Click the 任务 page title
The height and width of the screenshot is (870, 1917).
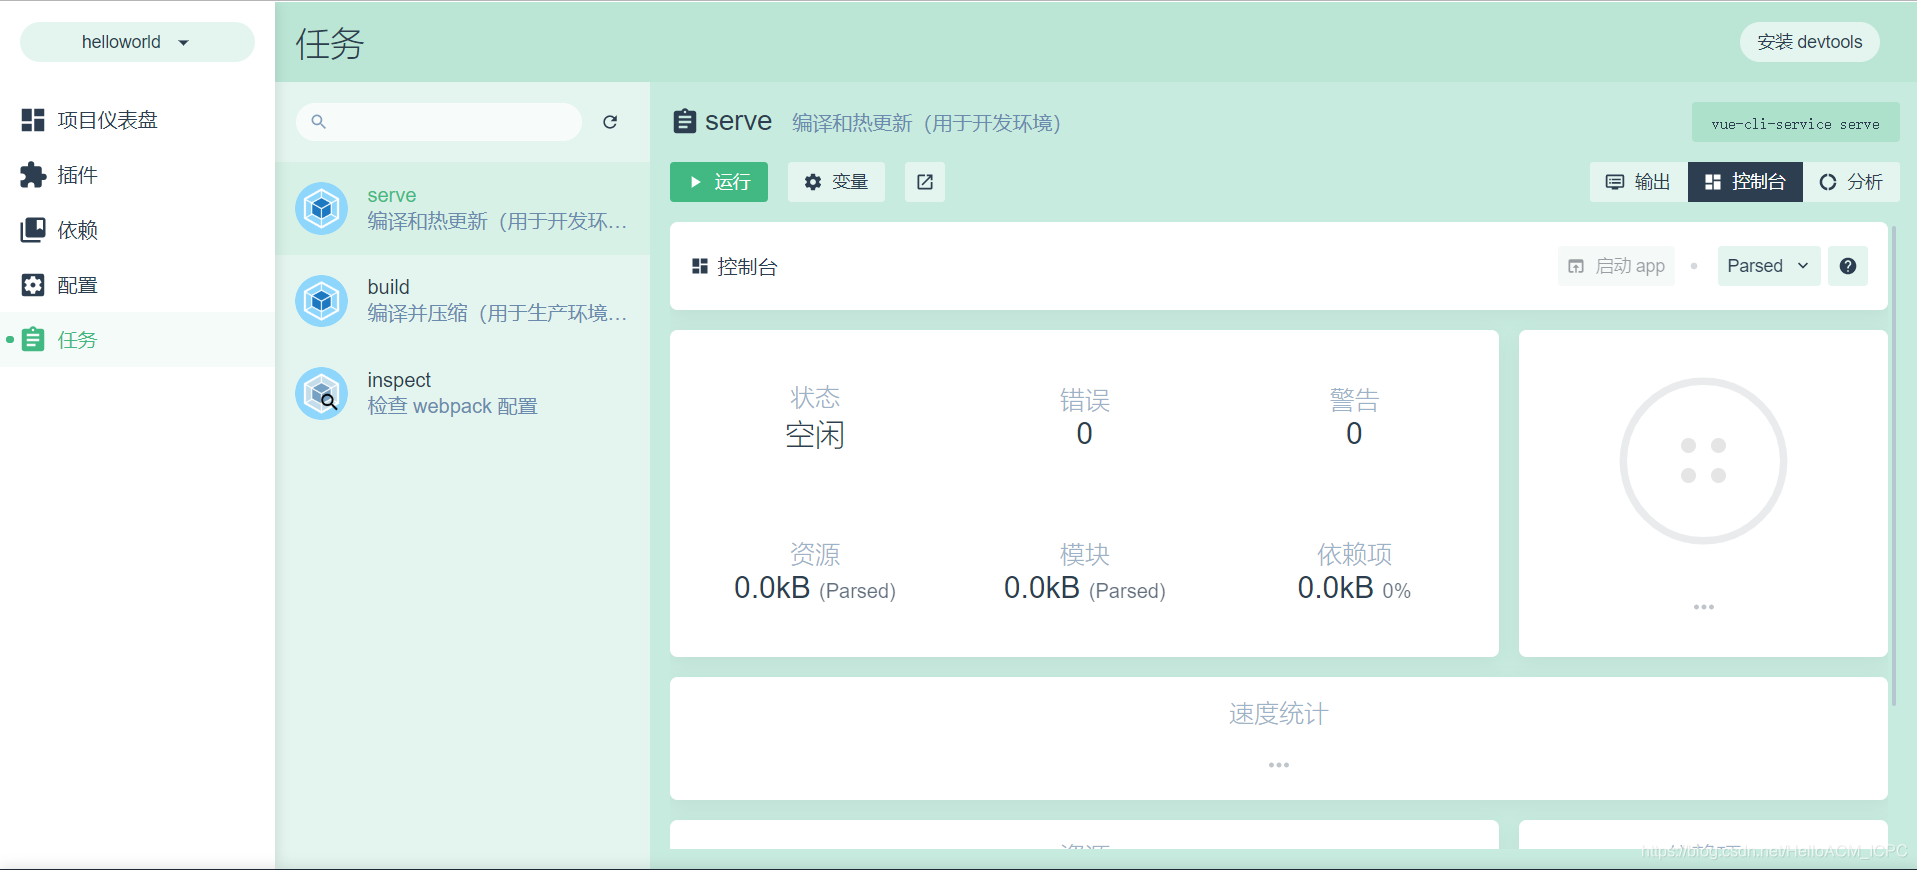coord(330,43)
